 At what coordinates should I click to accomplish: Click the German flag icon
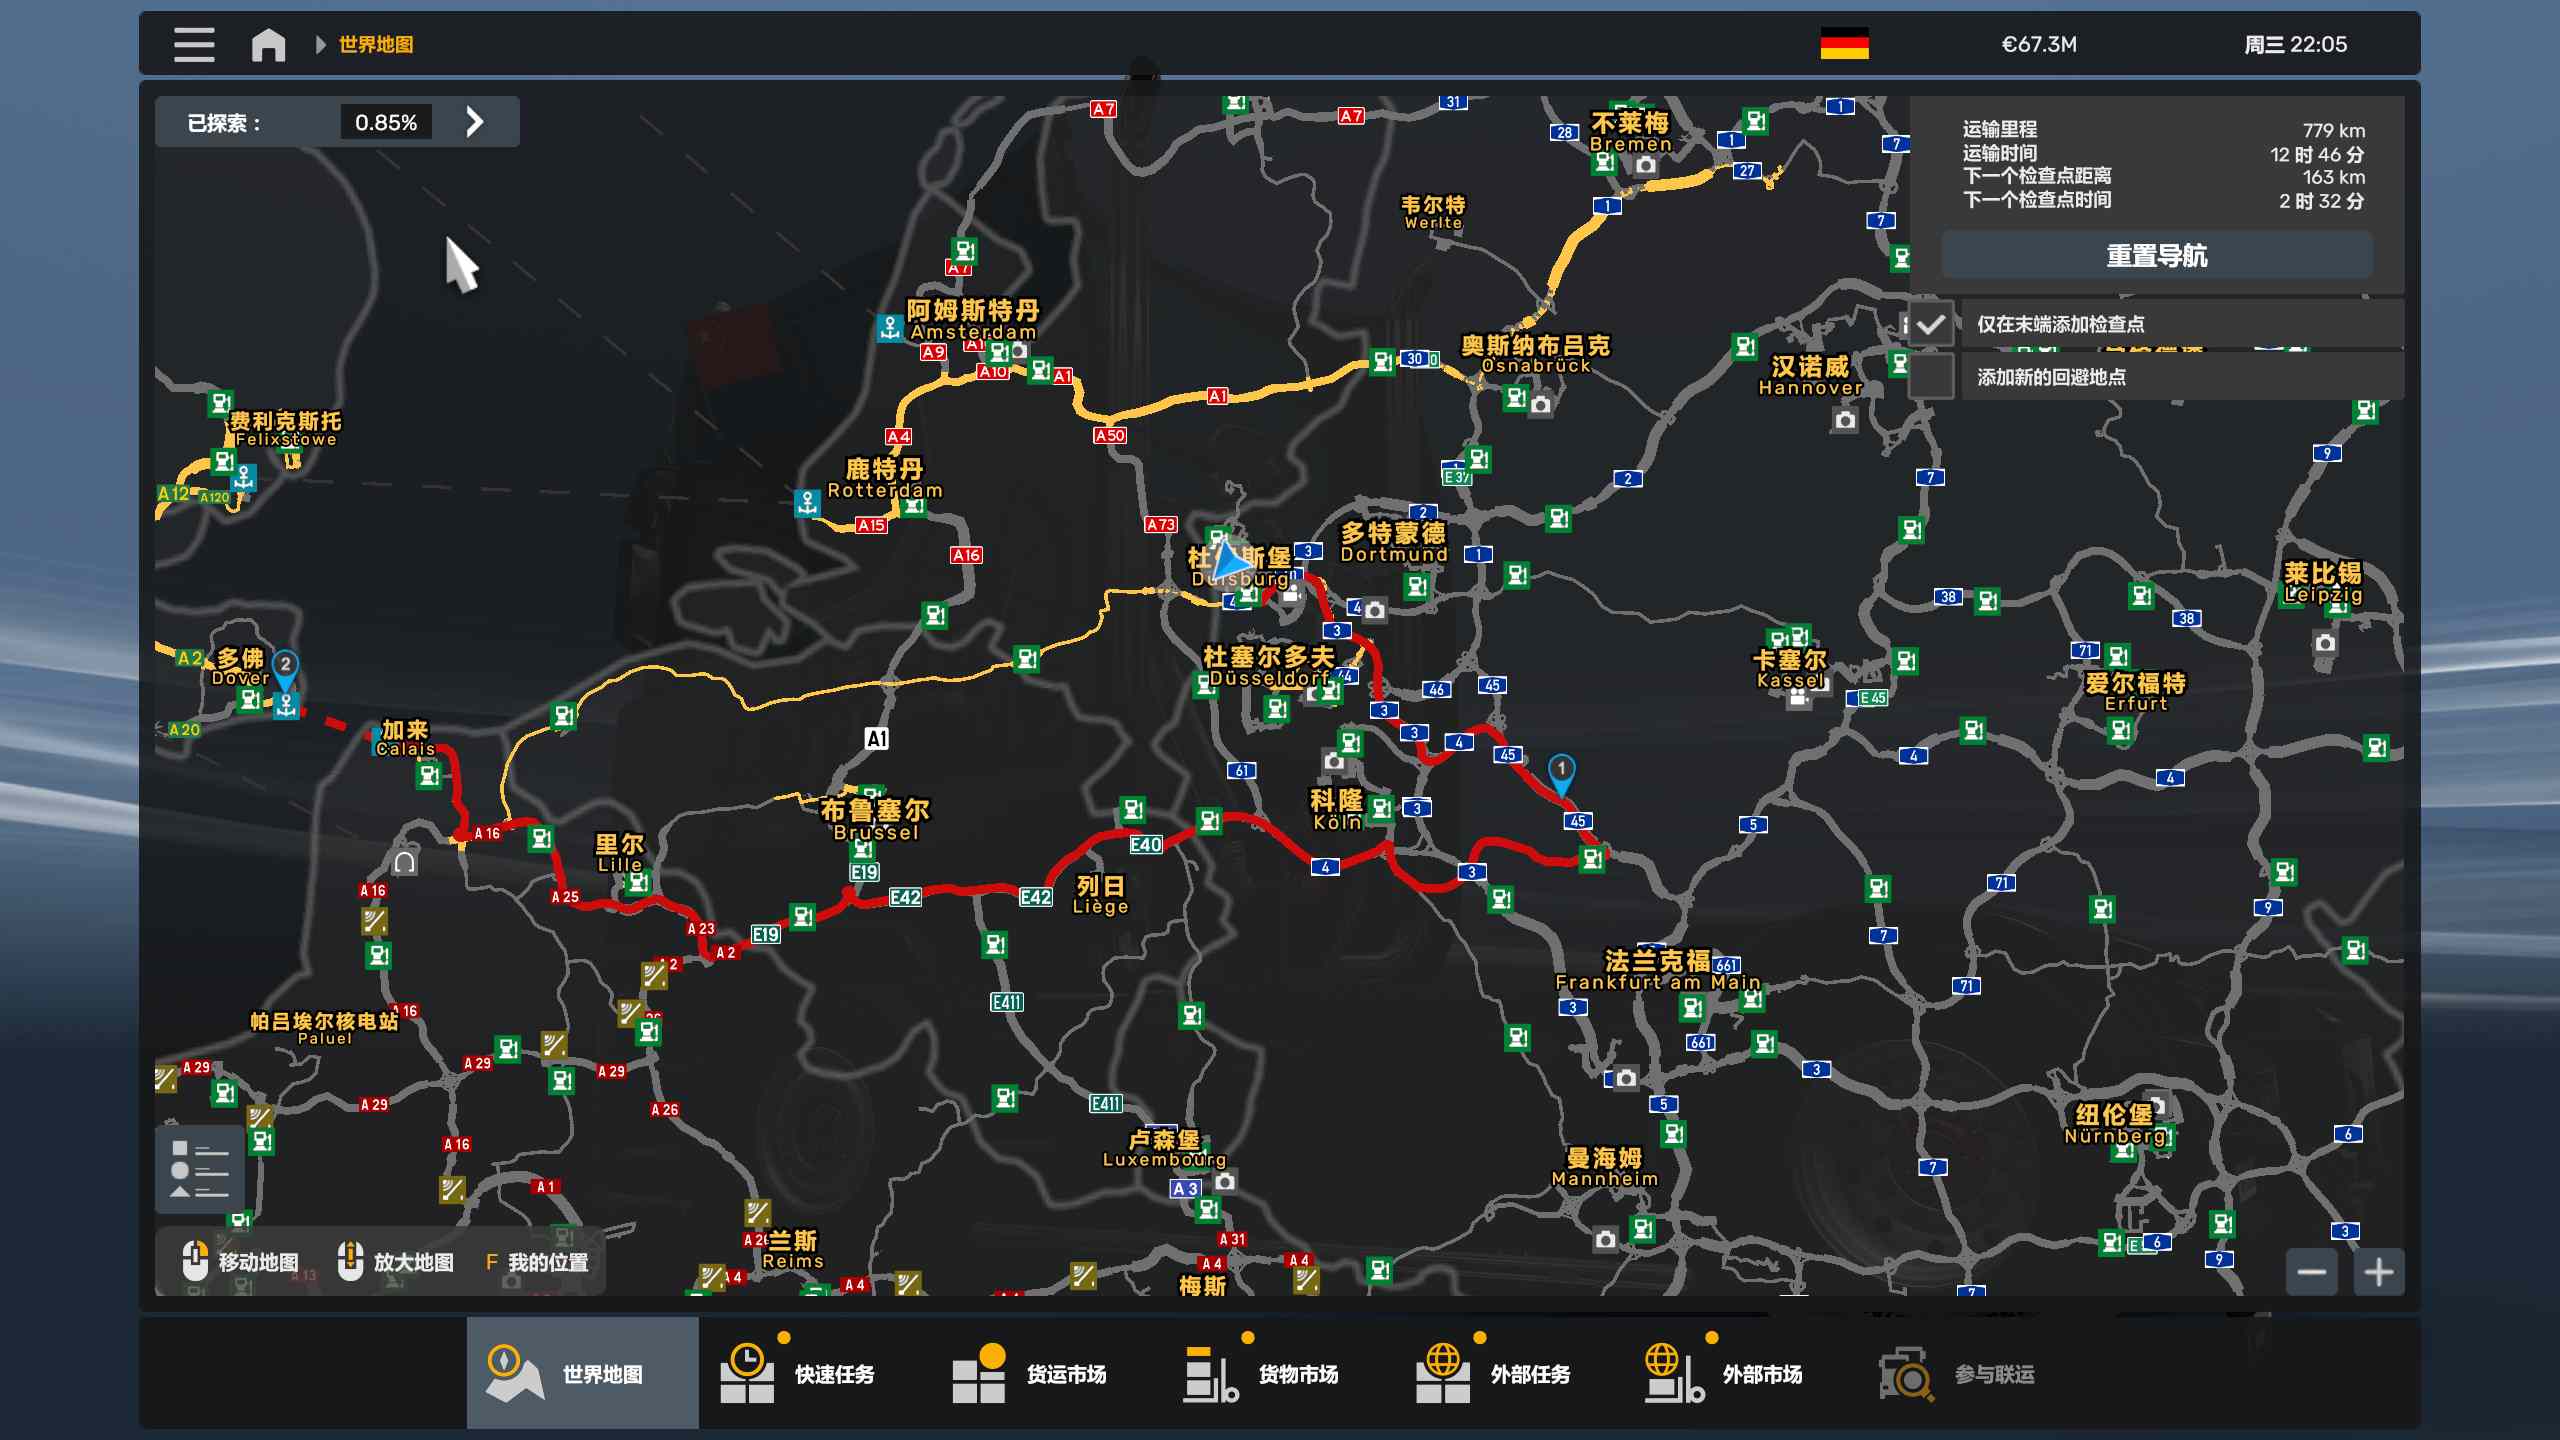click(1844, 44)
